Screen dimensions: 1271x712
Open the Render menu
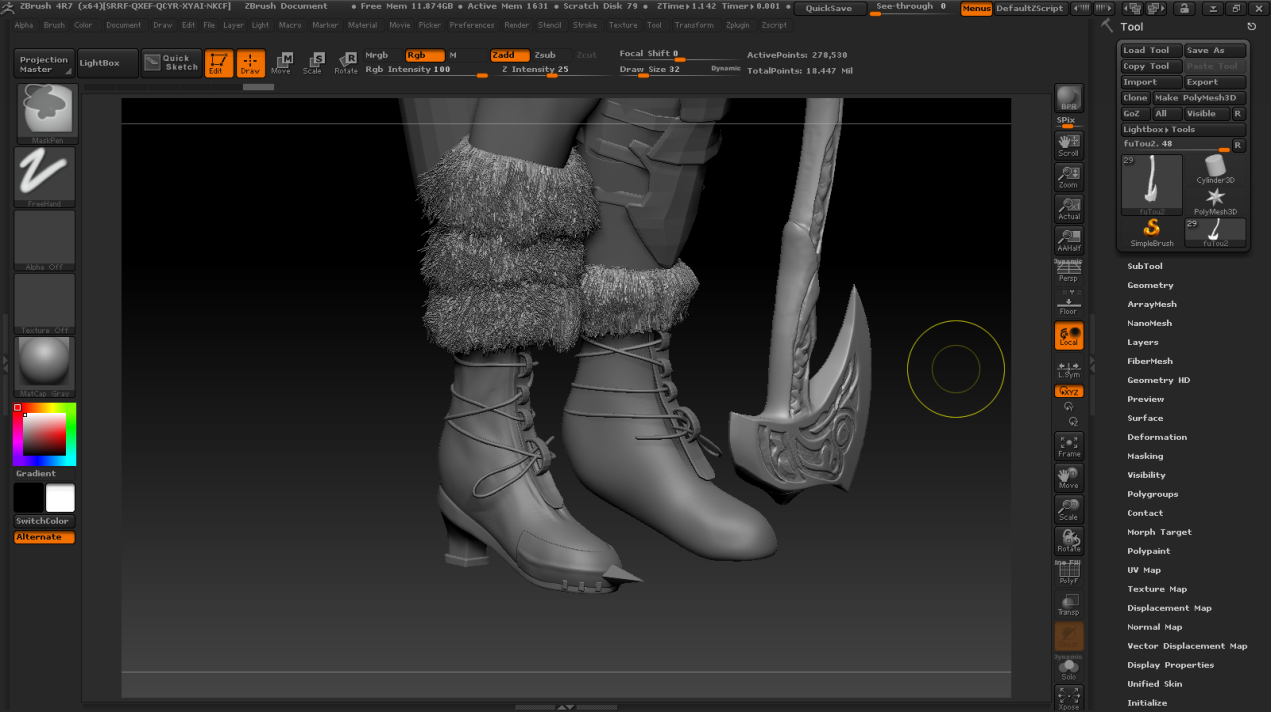click(x=516, y=25)
